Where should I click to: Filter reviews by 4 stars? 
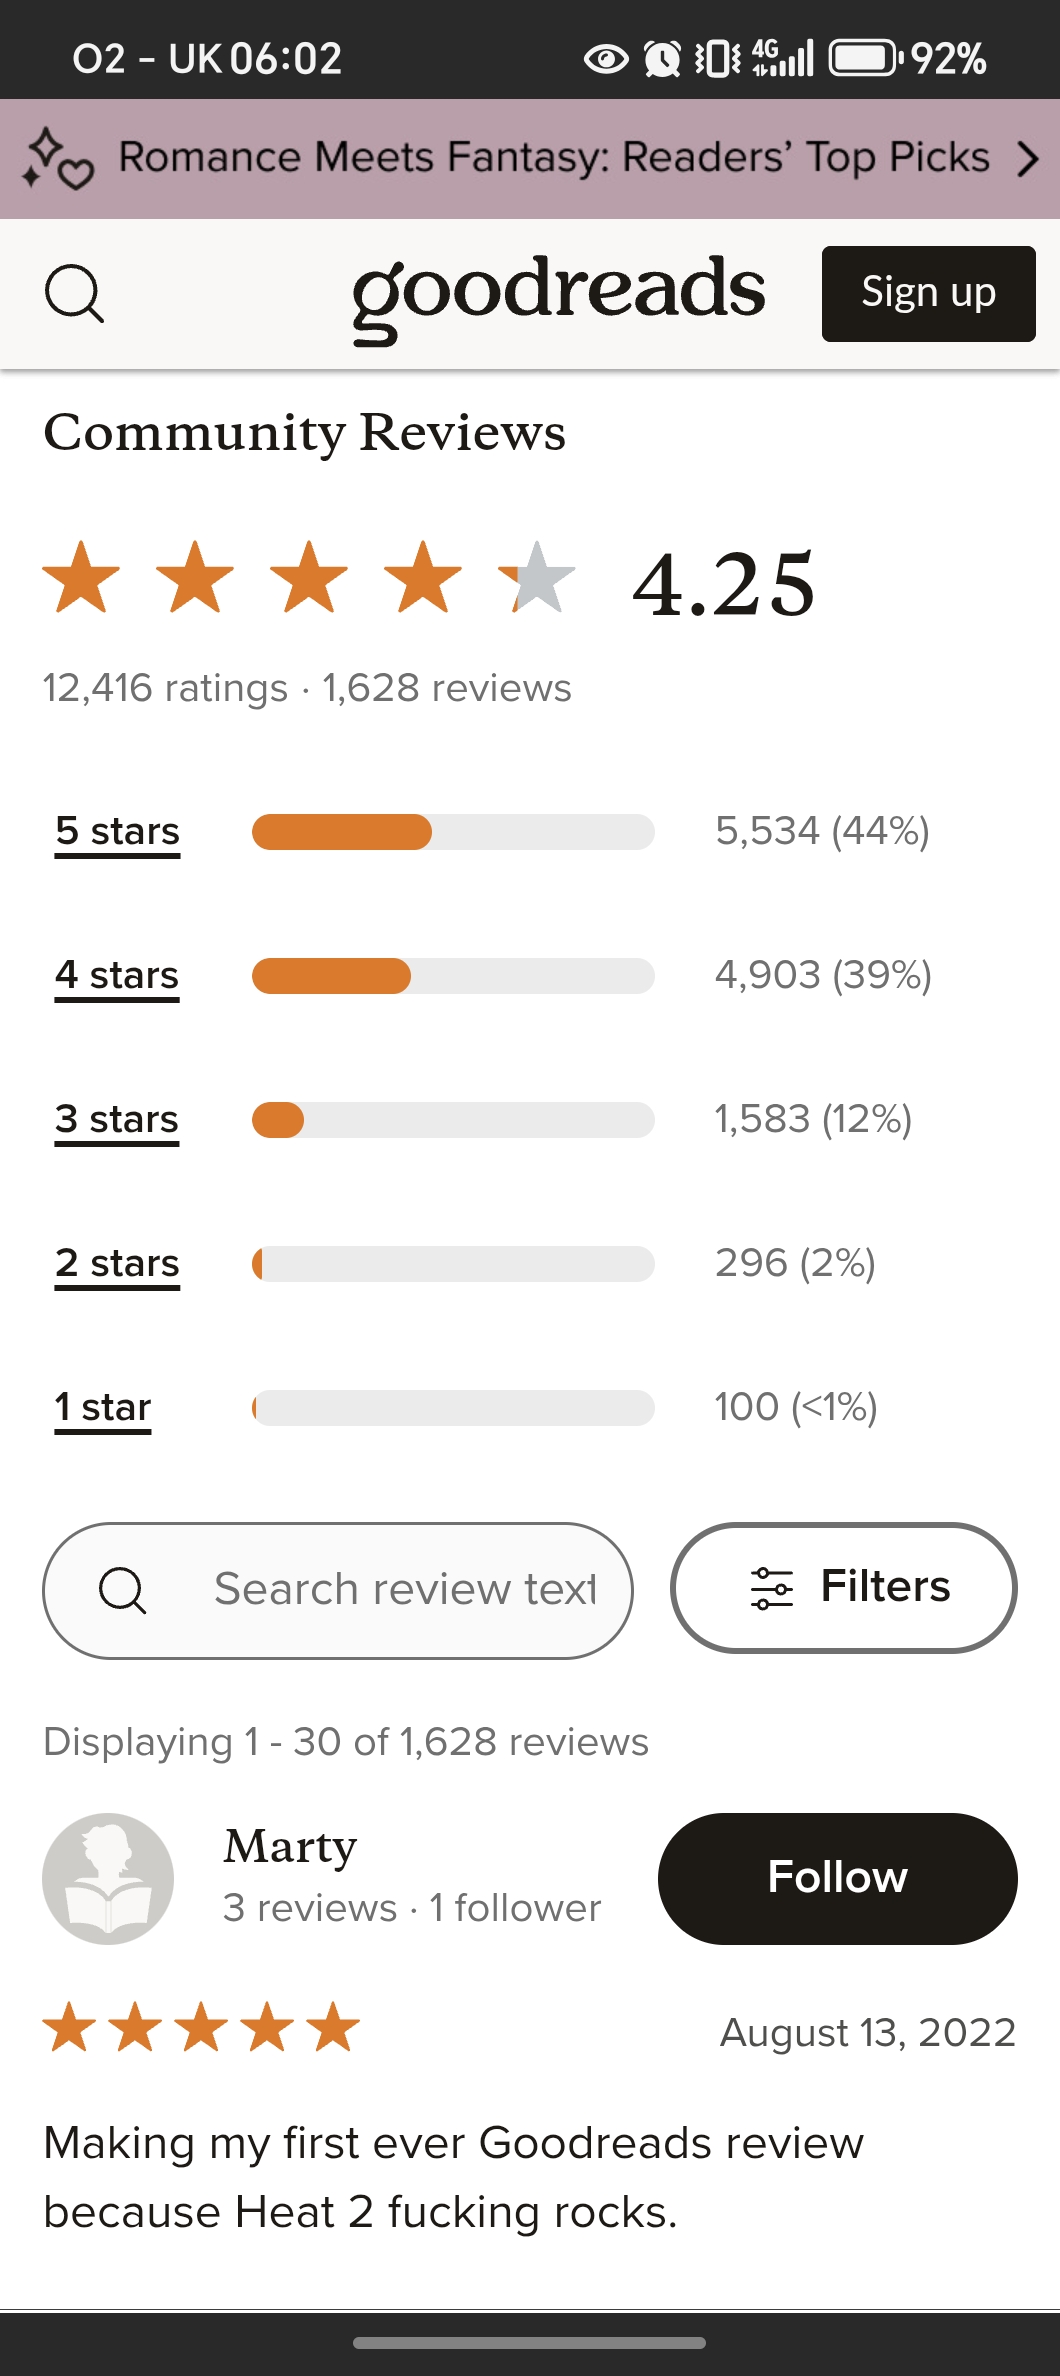pyautogui.click(x=117, y=976)
